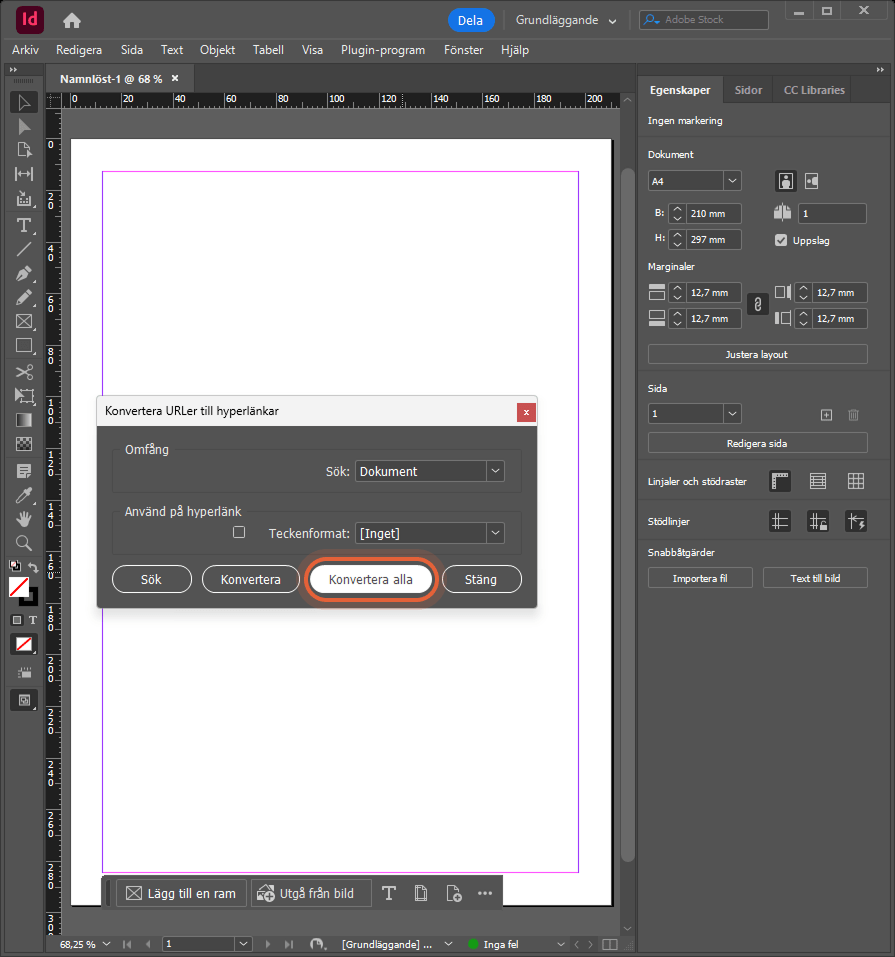Click Lägg till en ram button

[x=181, y=894]
